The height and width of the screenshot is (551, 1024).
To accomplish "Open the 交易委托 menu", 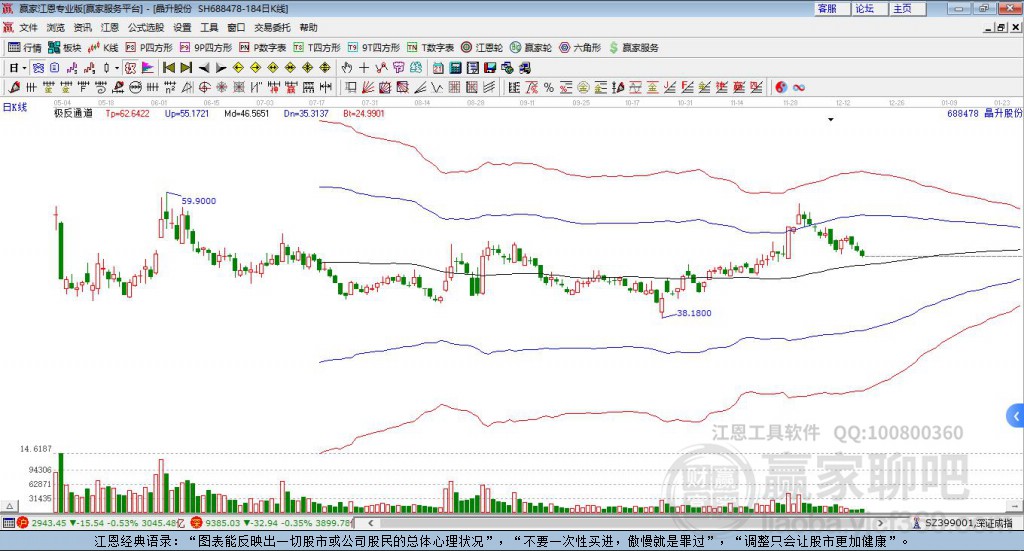I will 272,27.
